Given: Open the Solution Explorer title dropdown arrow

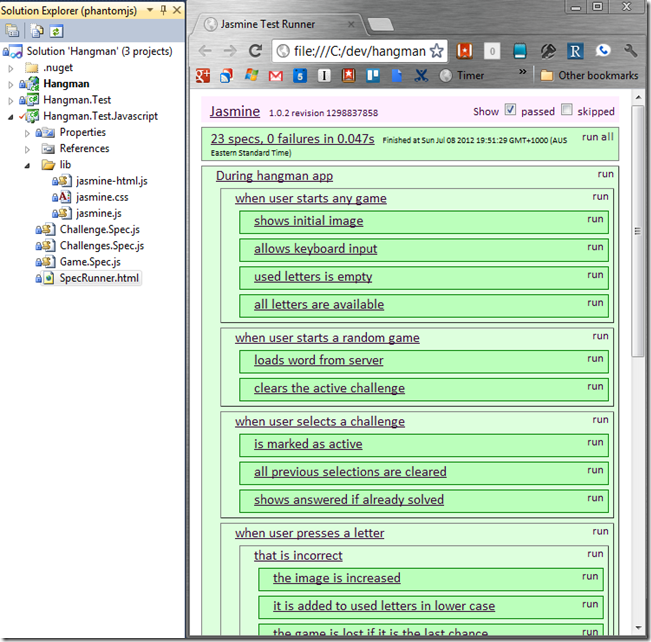Looking at the screenshot, I should [150, 10].
